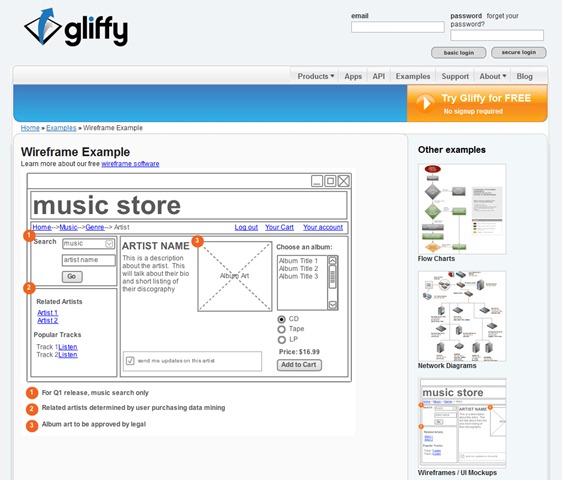
Task: Select Album Title 2 in list
Action: [x=298, y=268]
